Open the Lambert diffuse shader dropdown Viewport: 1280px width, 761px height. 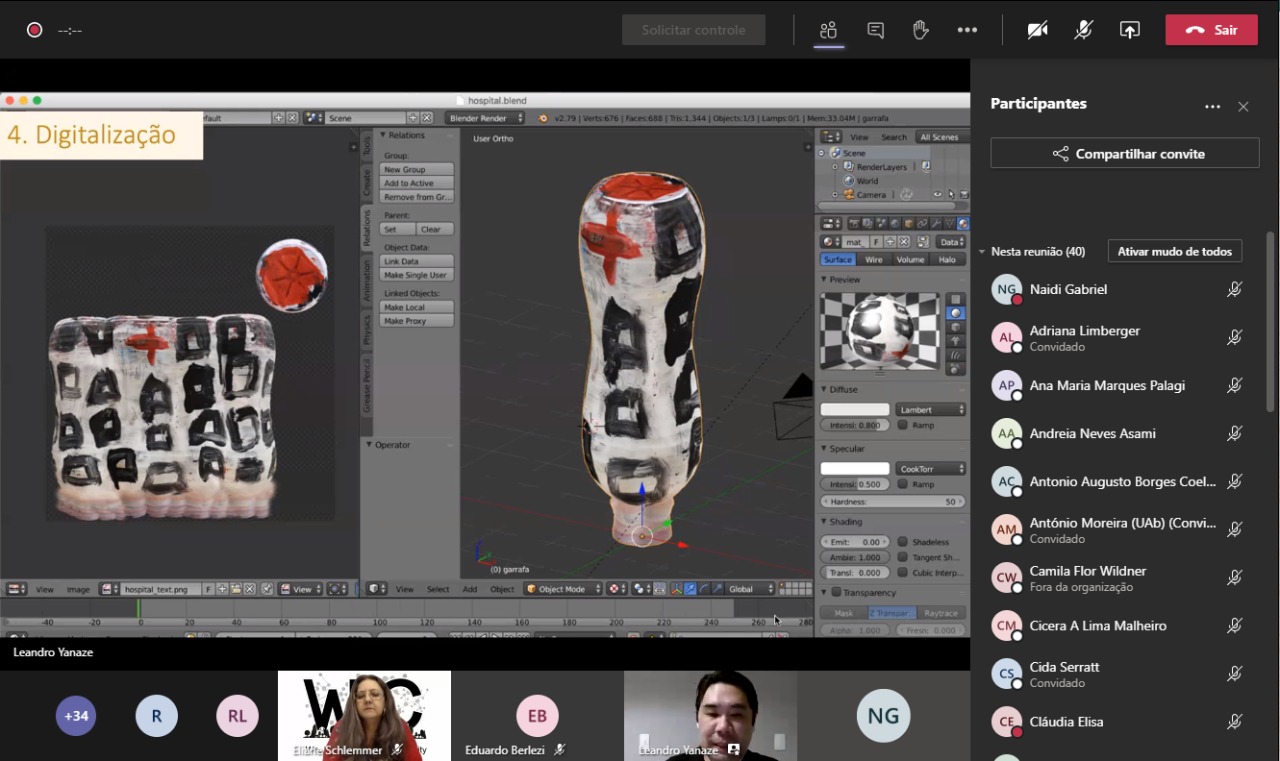coord(931,409)
